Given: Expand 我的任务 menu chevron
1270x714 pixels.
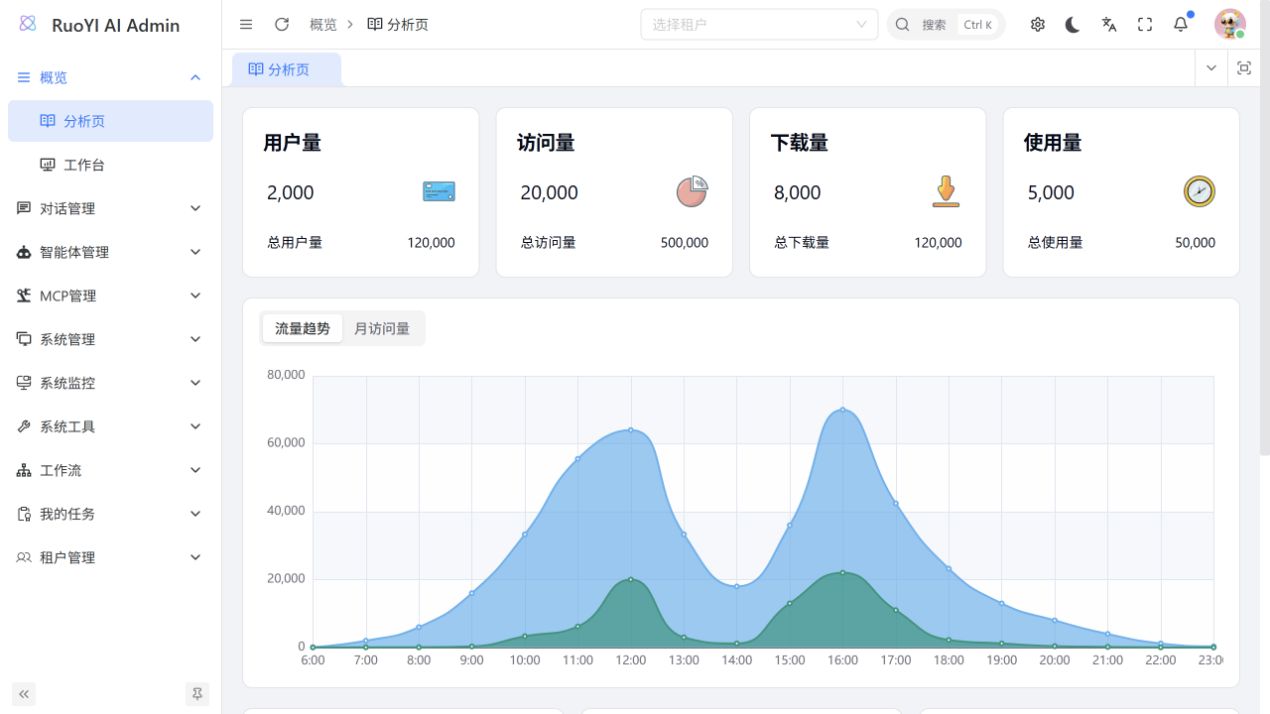Looking at the screenshot, I should coord(196,514).
